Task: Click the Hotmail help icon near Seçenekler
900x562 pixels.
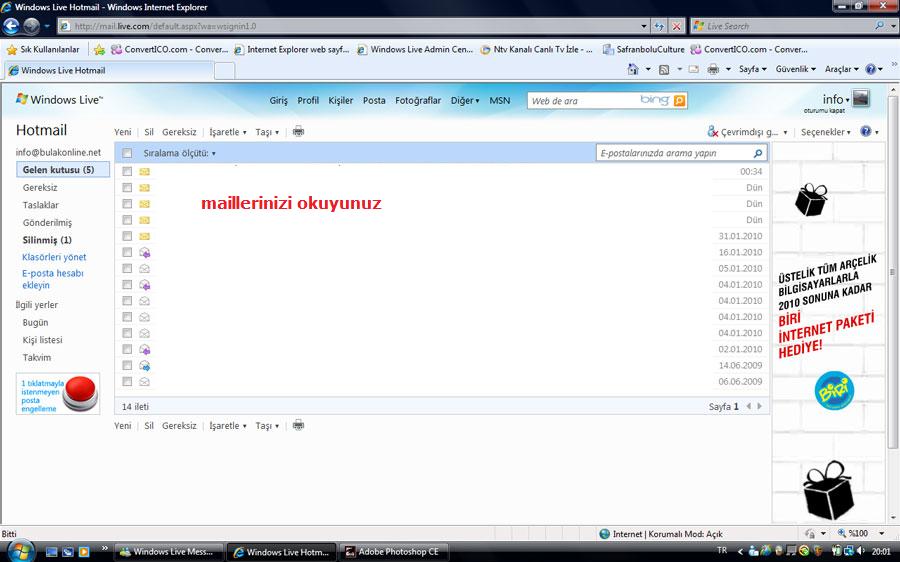Action: click(x=866, y=131)
